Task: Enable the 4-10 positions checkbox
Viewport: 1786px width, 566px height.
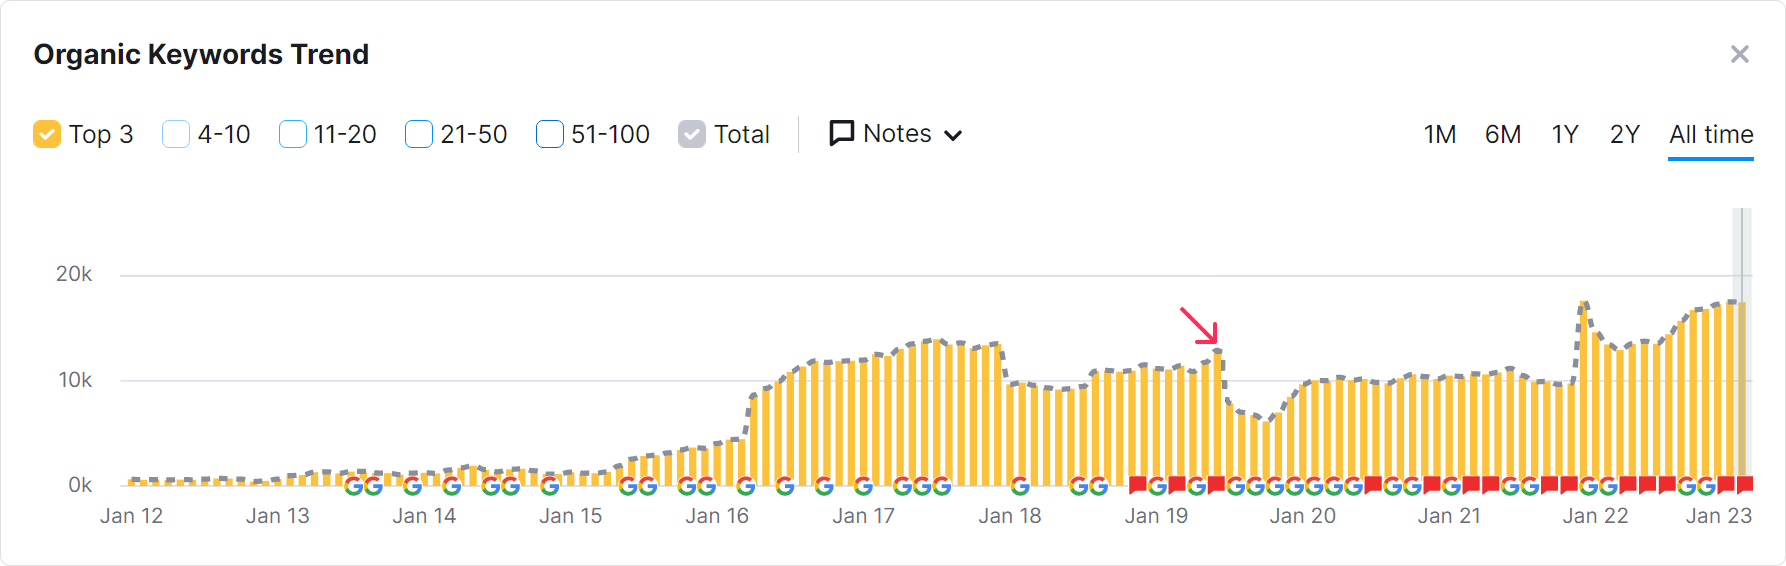Action: (176, 134)
